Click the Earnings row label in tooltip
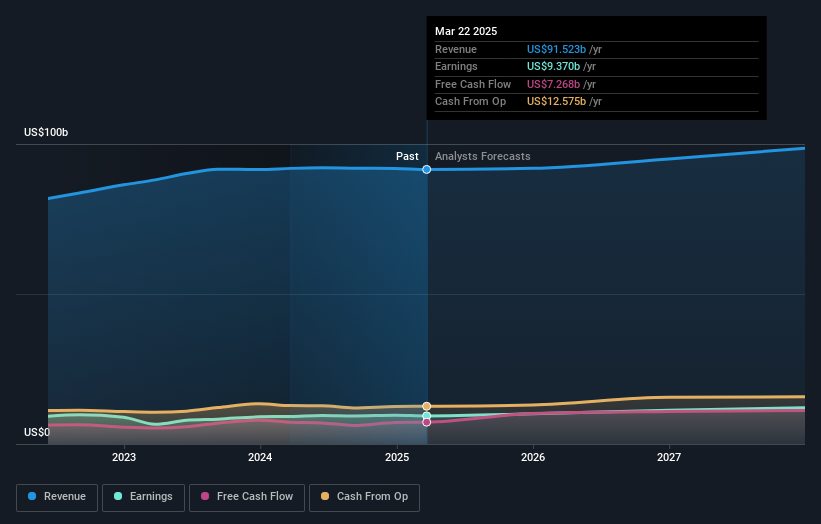The image size is (821, 524). tap(456, 66)
